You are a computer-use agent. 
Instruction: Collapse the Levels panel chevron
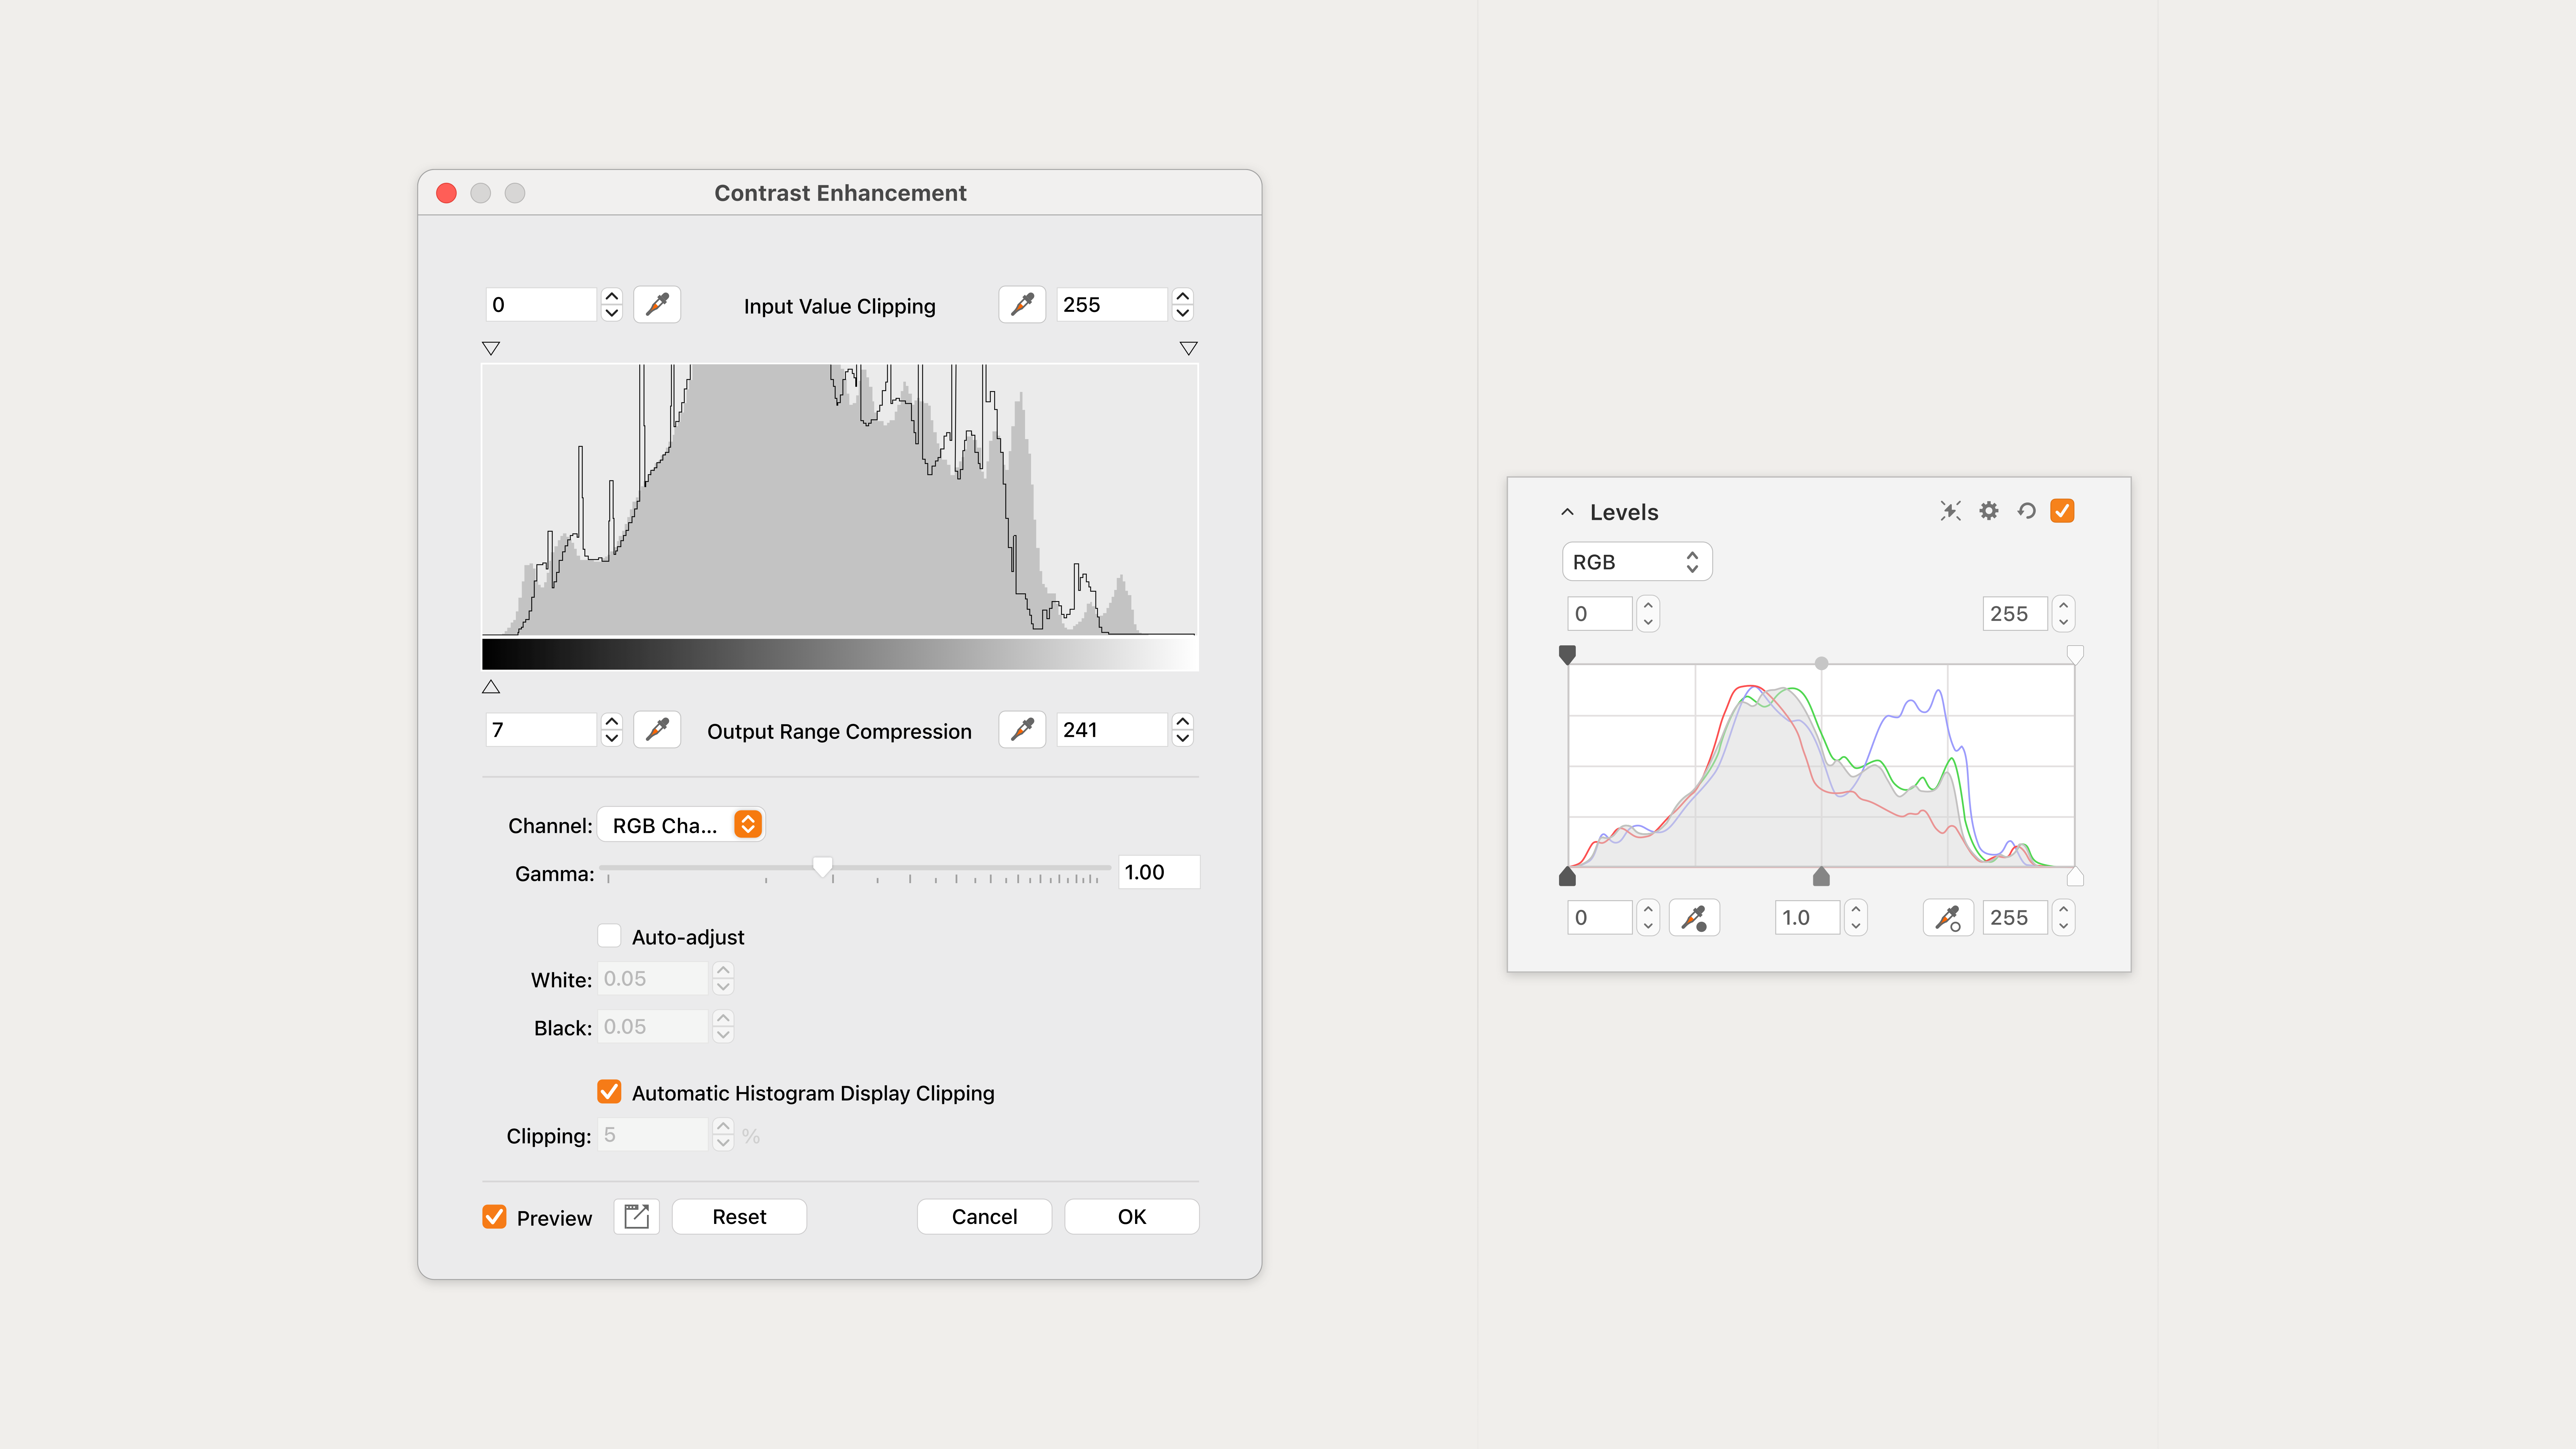coord(1567,512)
